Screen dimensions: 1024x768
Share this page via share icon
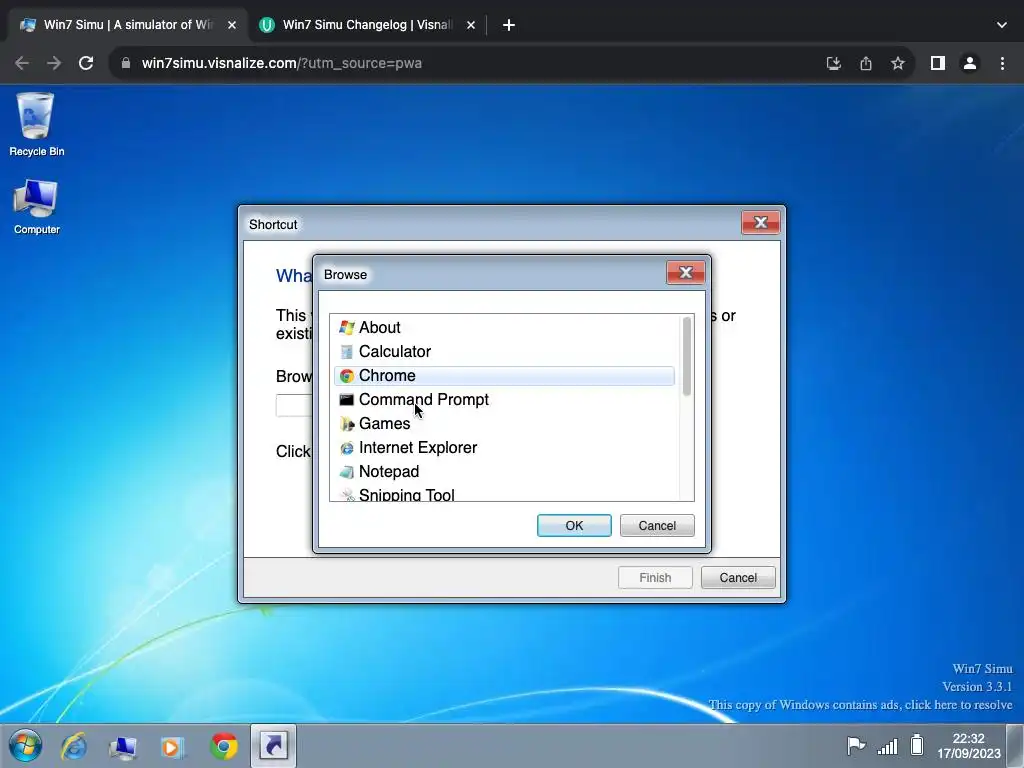point(866,63)
